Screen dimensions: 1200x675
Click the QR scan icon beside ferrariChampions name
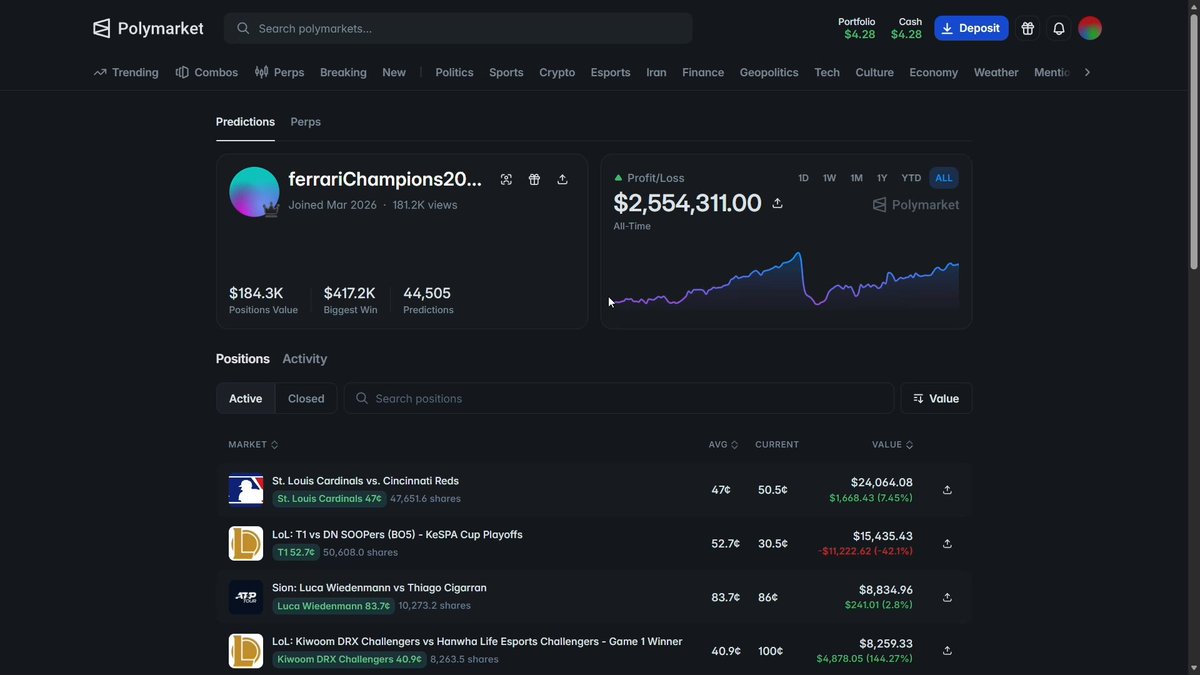(x=506, y=179)
